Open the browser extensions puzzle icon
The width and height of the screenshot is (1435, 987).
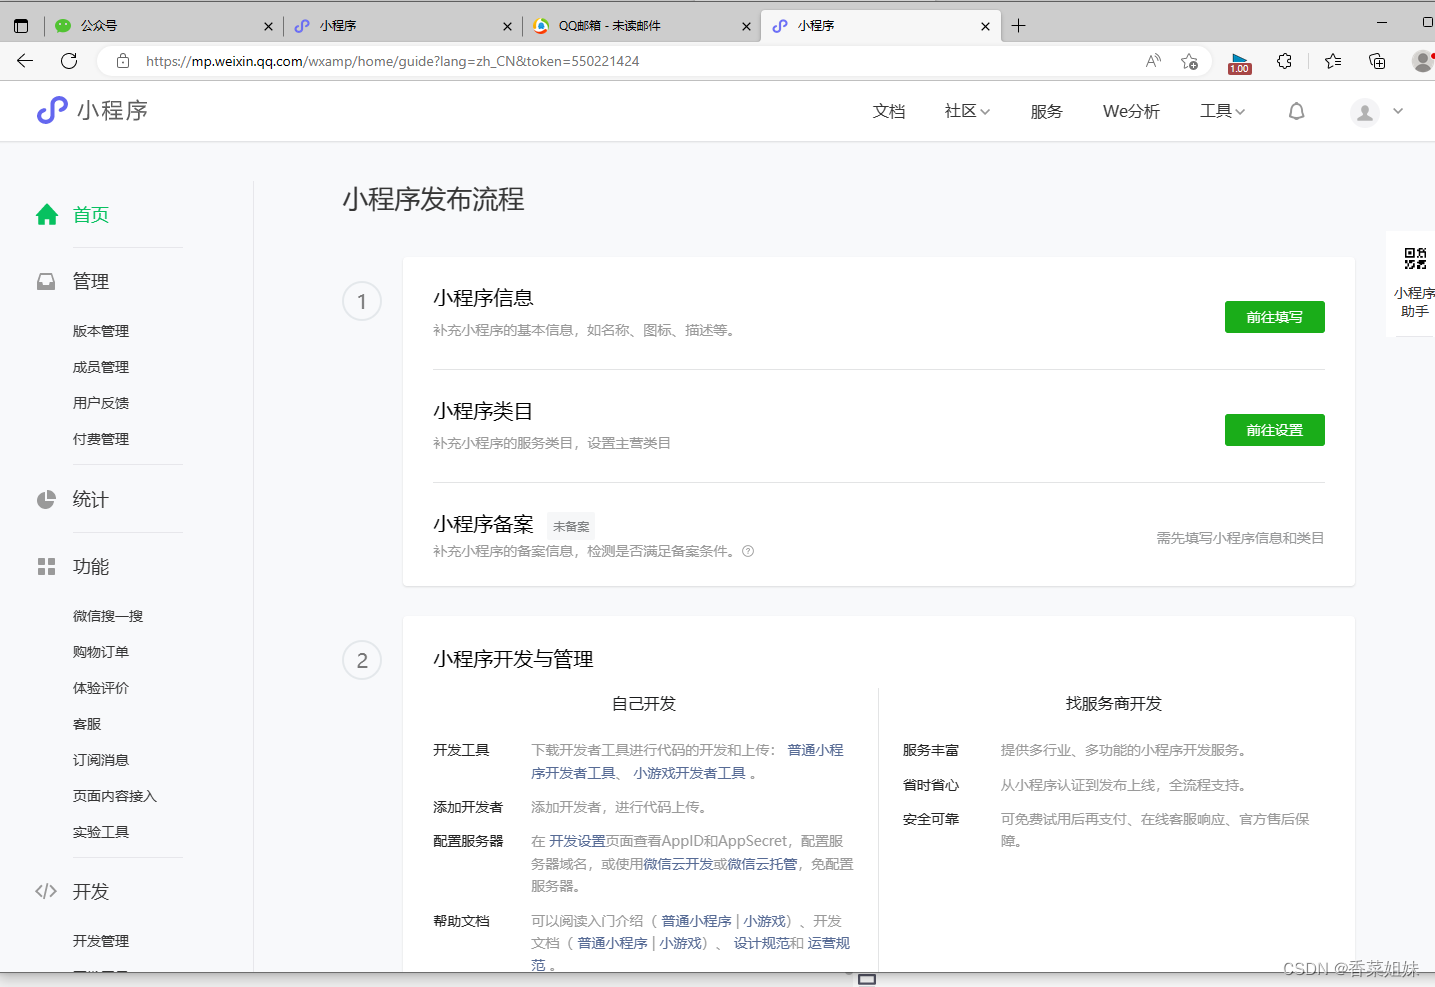point(1285,61)
